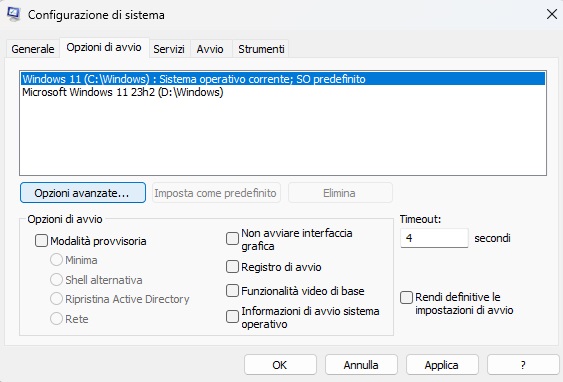Choose Shell alternativa radio option

point(56,280)
